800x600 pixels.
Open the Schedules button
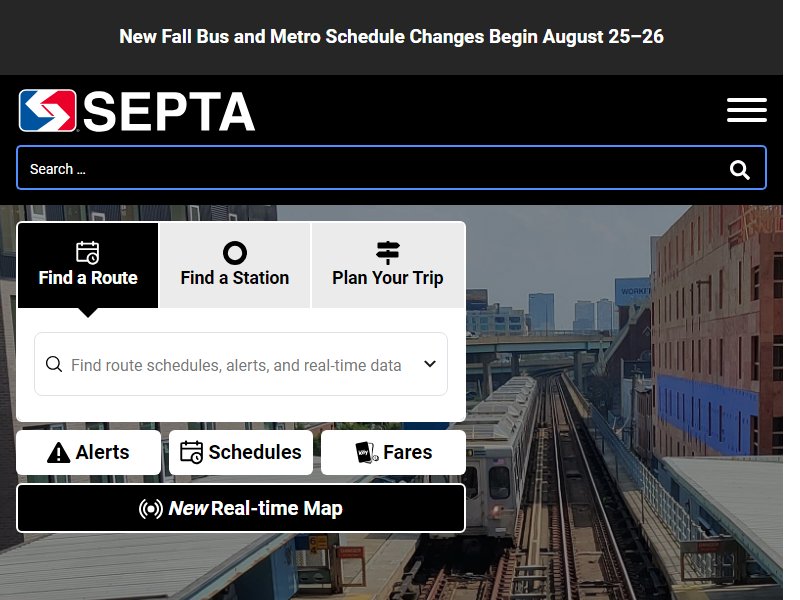click(241, 453)
